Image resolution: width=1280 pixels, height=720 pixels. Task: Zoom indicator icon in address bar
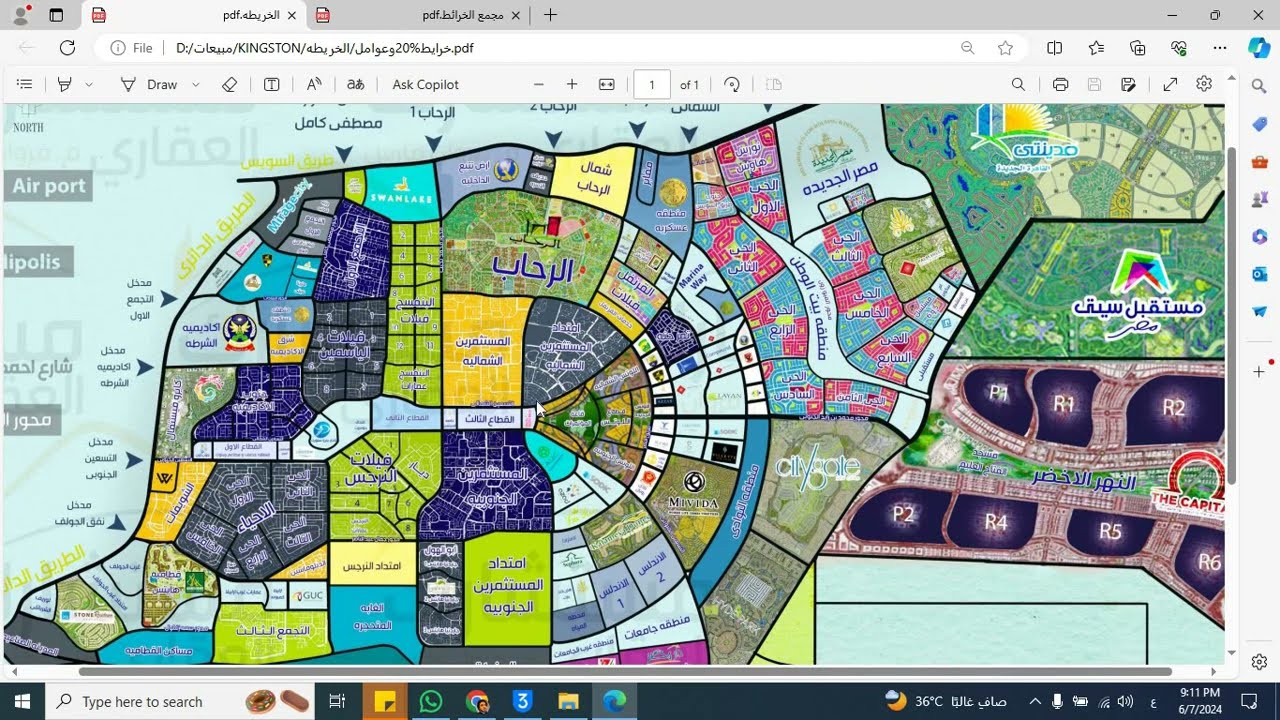967,48
